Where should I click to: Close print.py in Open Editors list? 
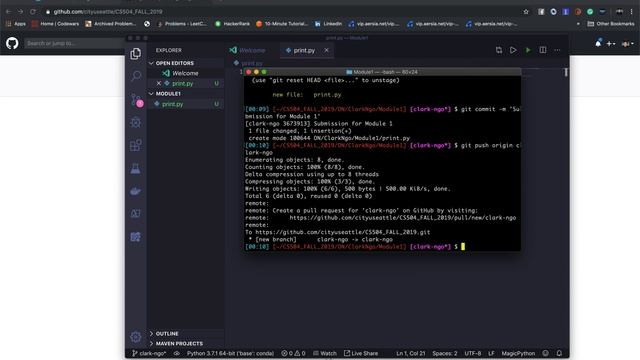pos(159,83)
